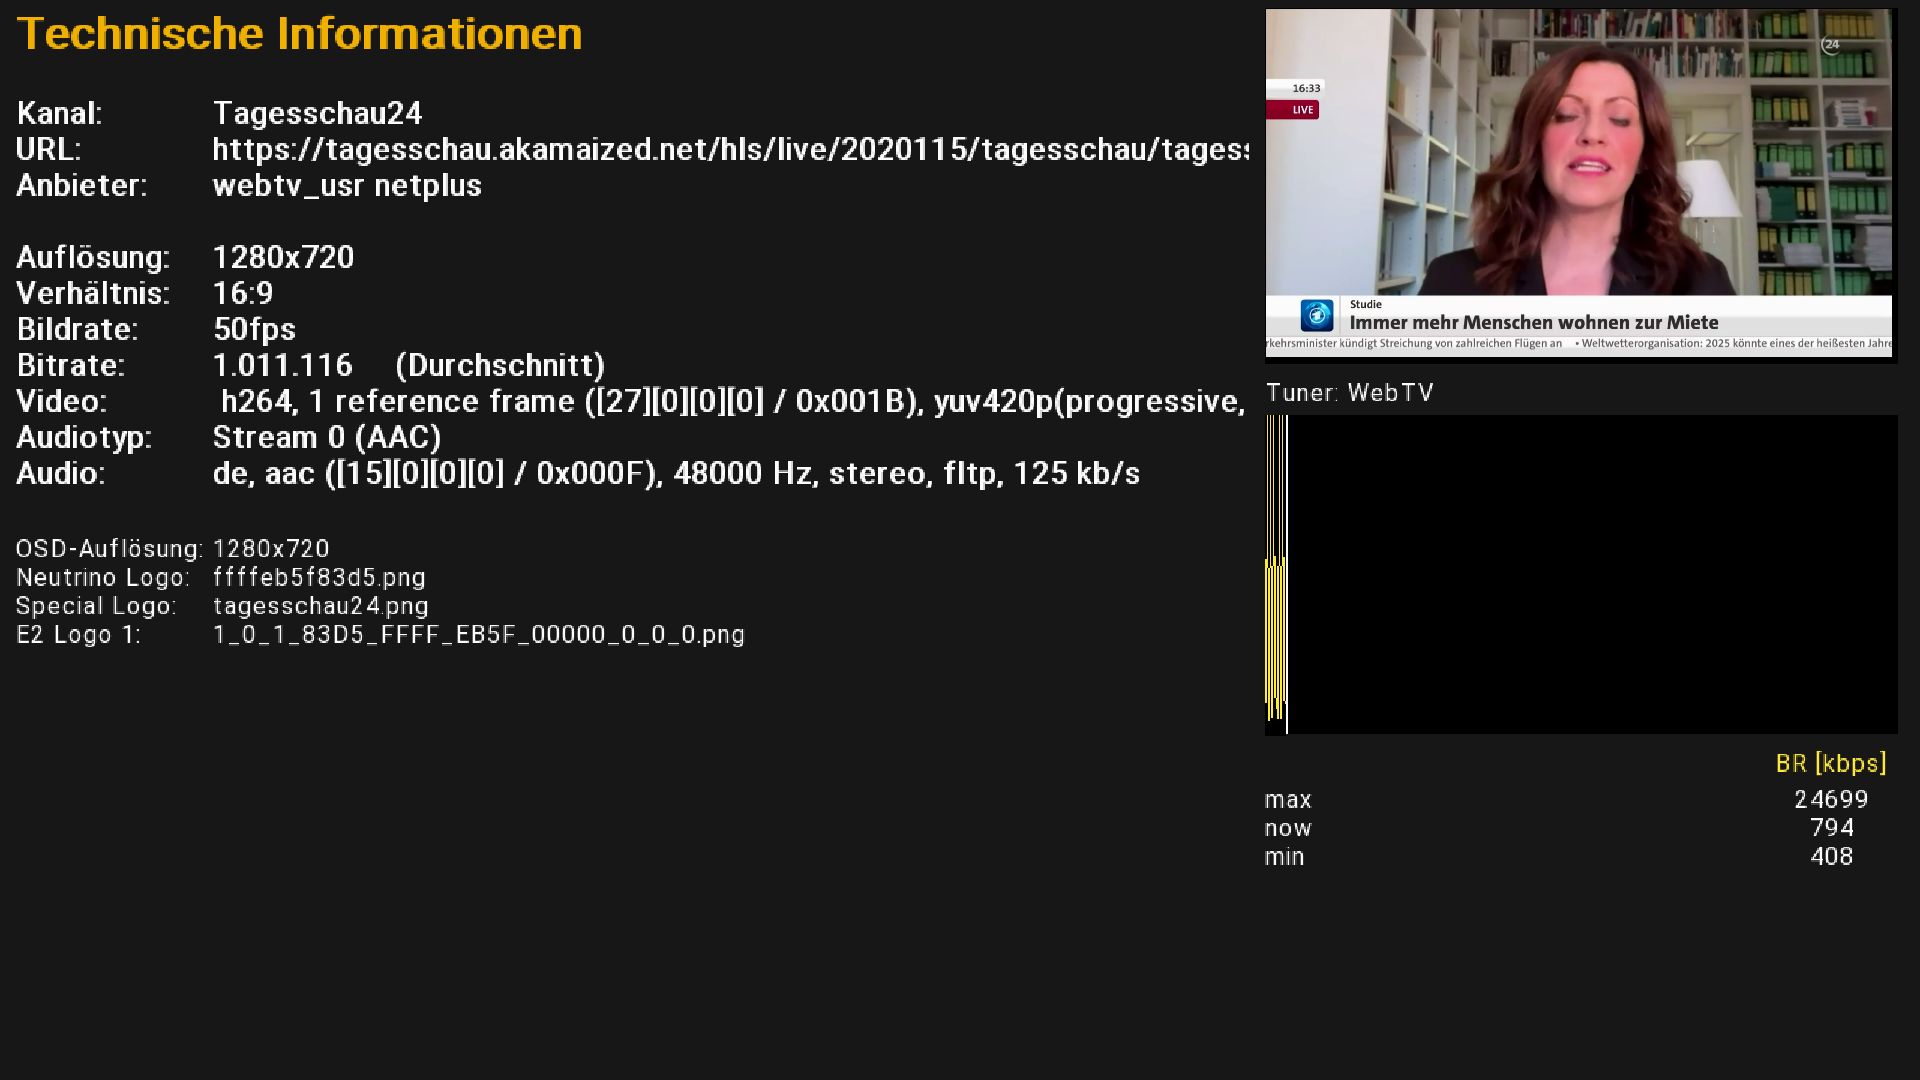The image size is (1920, 1080).
Task: Click the ARD logo in video preview
Action: [1316, 315]
